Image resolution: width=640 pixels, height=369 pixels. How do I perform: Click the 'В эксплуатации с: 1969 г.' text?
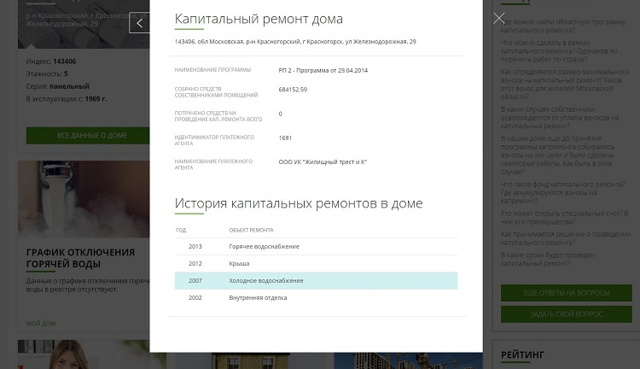(67, 99)
